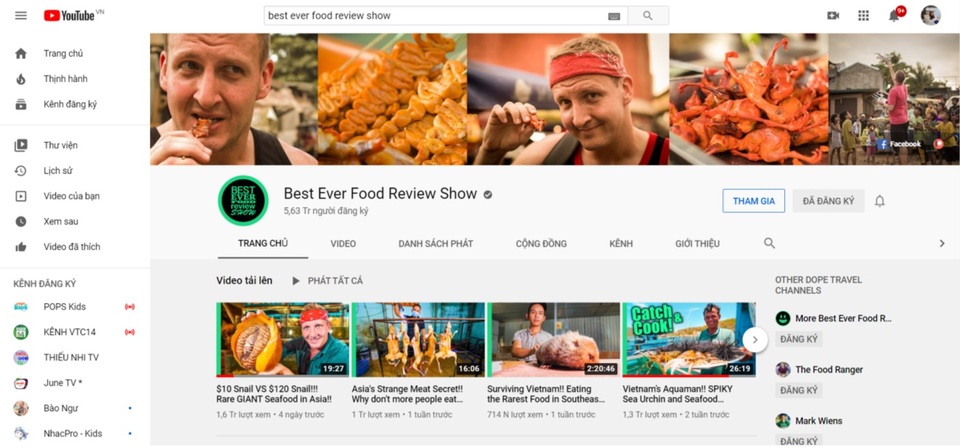Click the Lịch sử history icon
This screenshot has width=960, height=448.
[21, 171]
